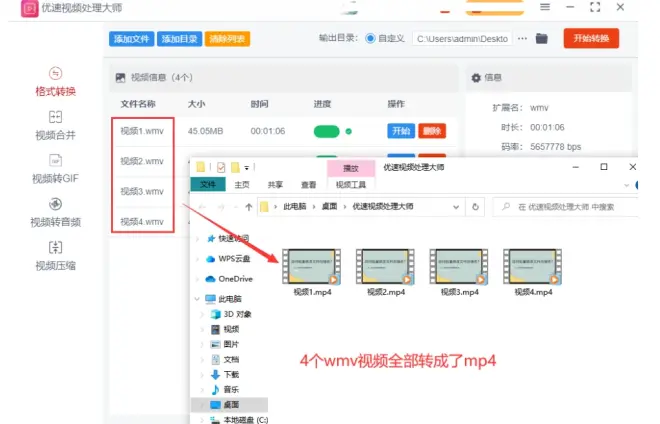Open the quick access toolbar dropdown arrow

point(247,168)
